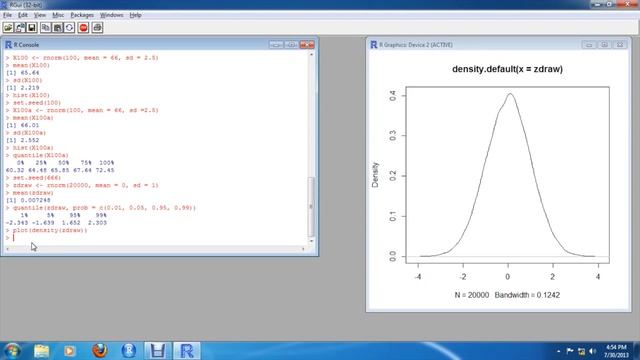Minimize the R Graphics Device 2 window
This screenshot has width=640, height=360.
click(x=589, y=44)
